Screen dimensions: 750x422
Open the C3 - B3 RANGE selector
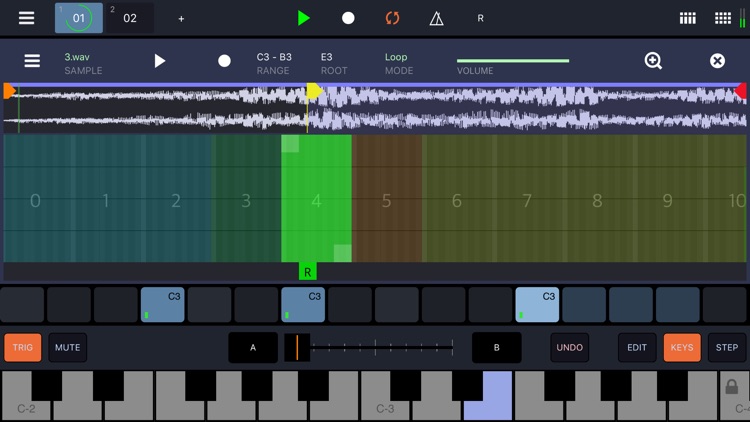pyautogui.click(x=274, y=63)
